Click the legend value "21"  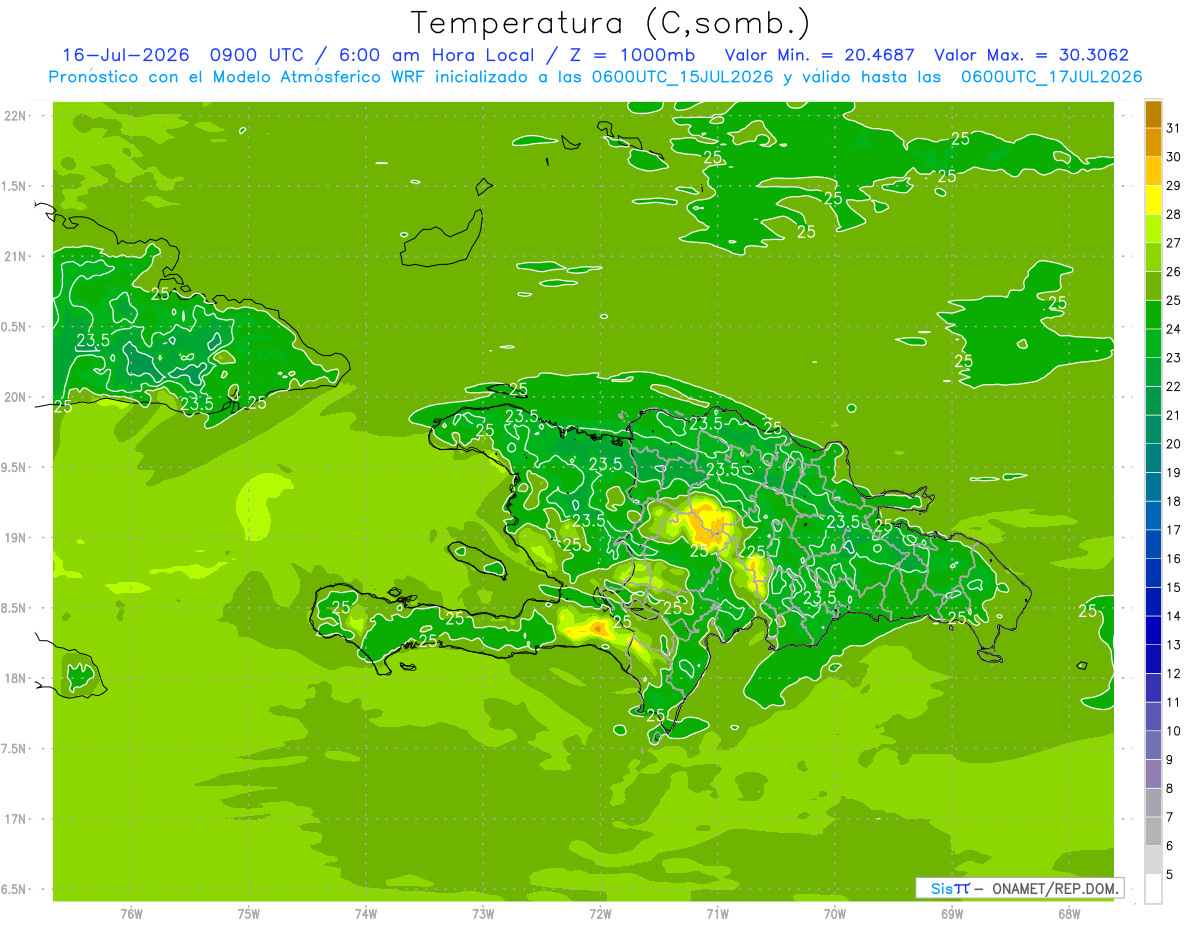[1173, 415]
